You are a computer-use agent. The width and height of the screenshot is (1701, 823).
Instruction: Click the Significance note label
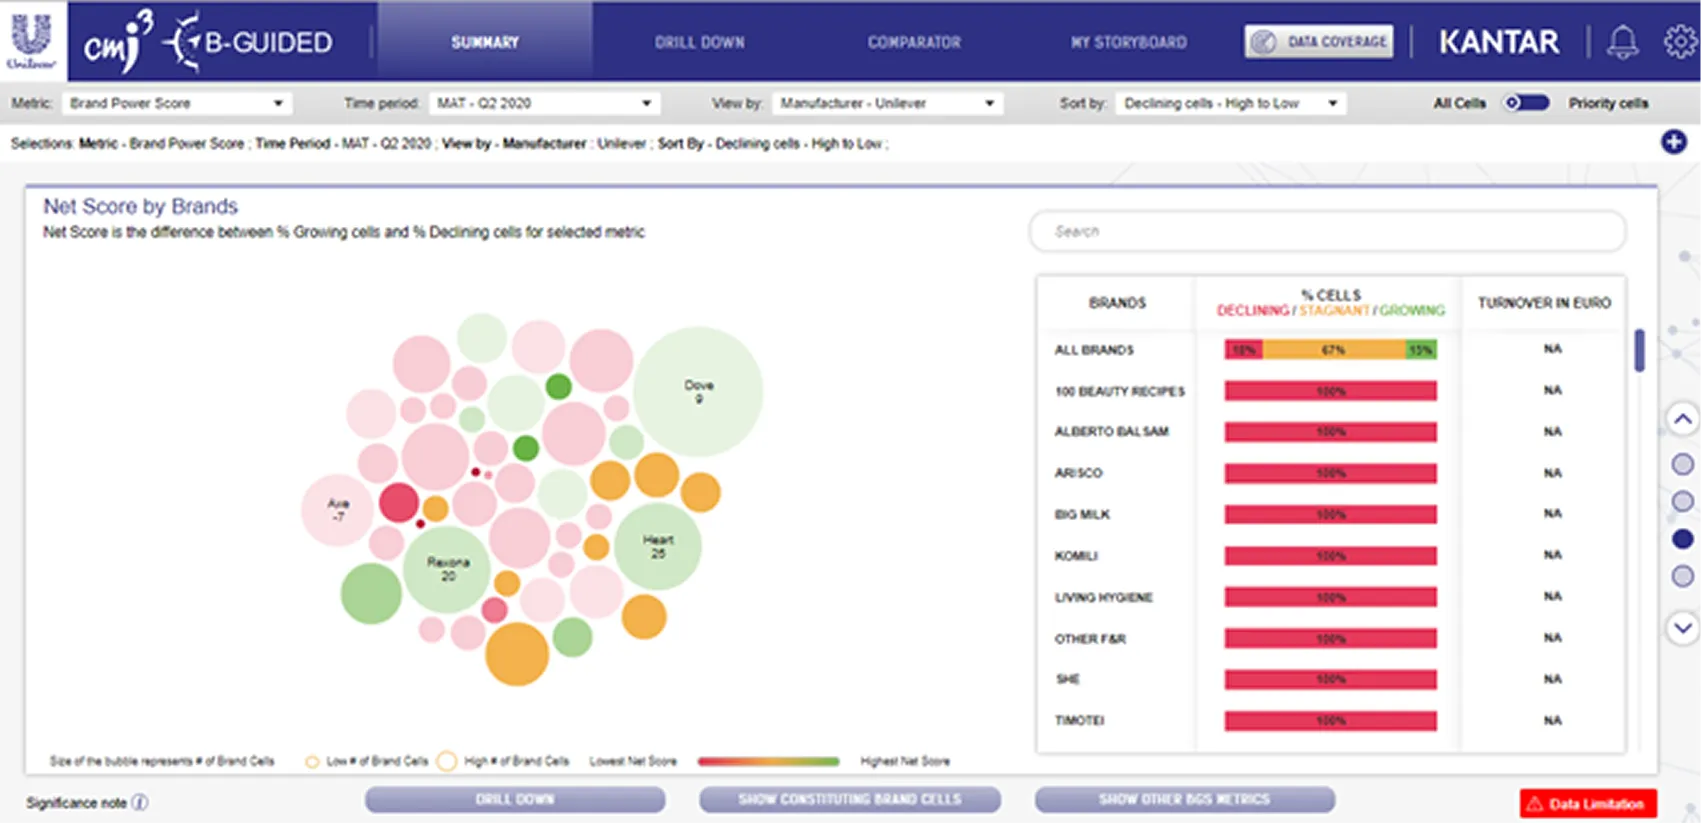tap(76, 803)
